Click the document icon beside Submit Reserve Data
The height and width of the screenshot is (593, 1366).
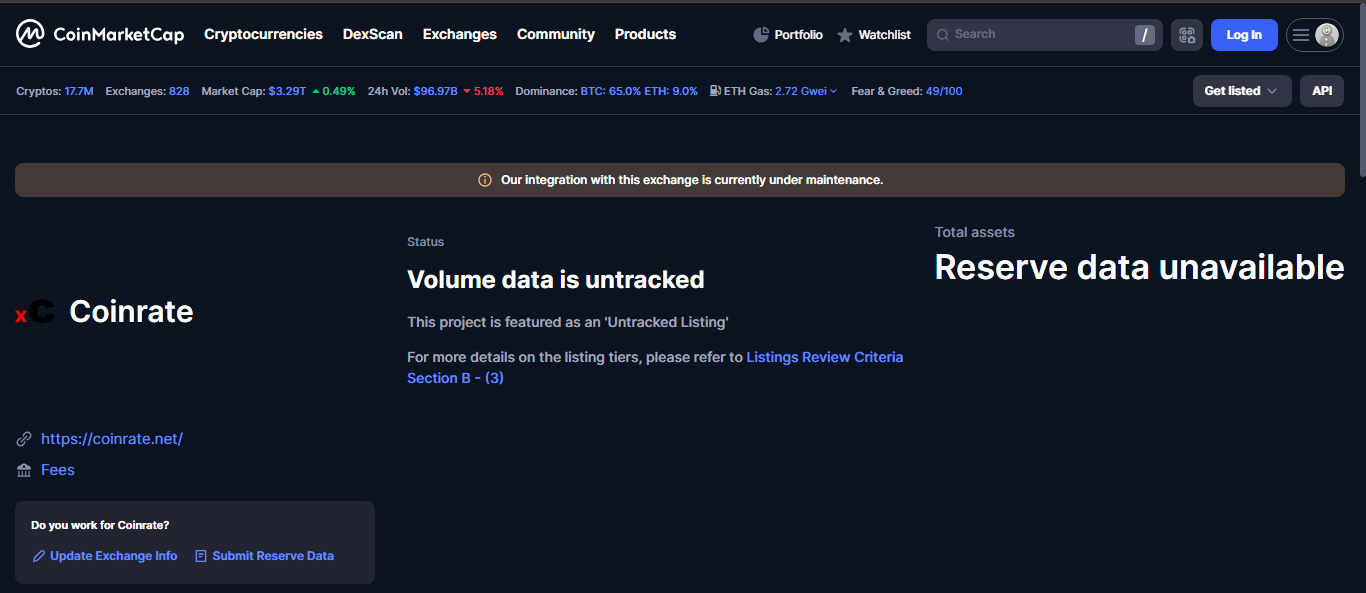(x=201, y=555)
